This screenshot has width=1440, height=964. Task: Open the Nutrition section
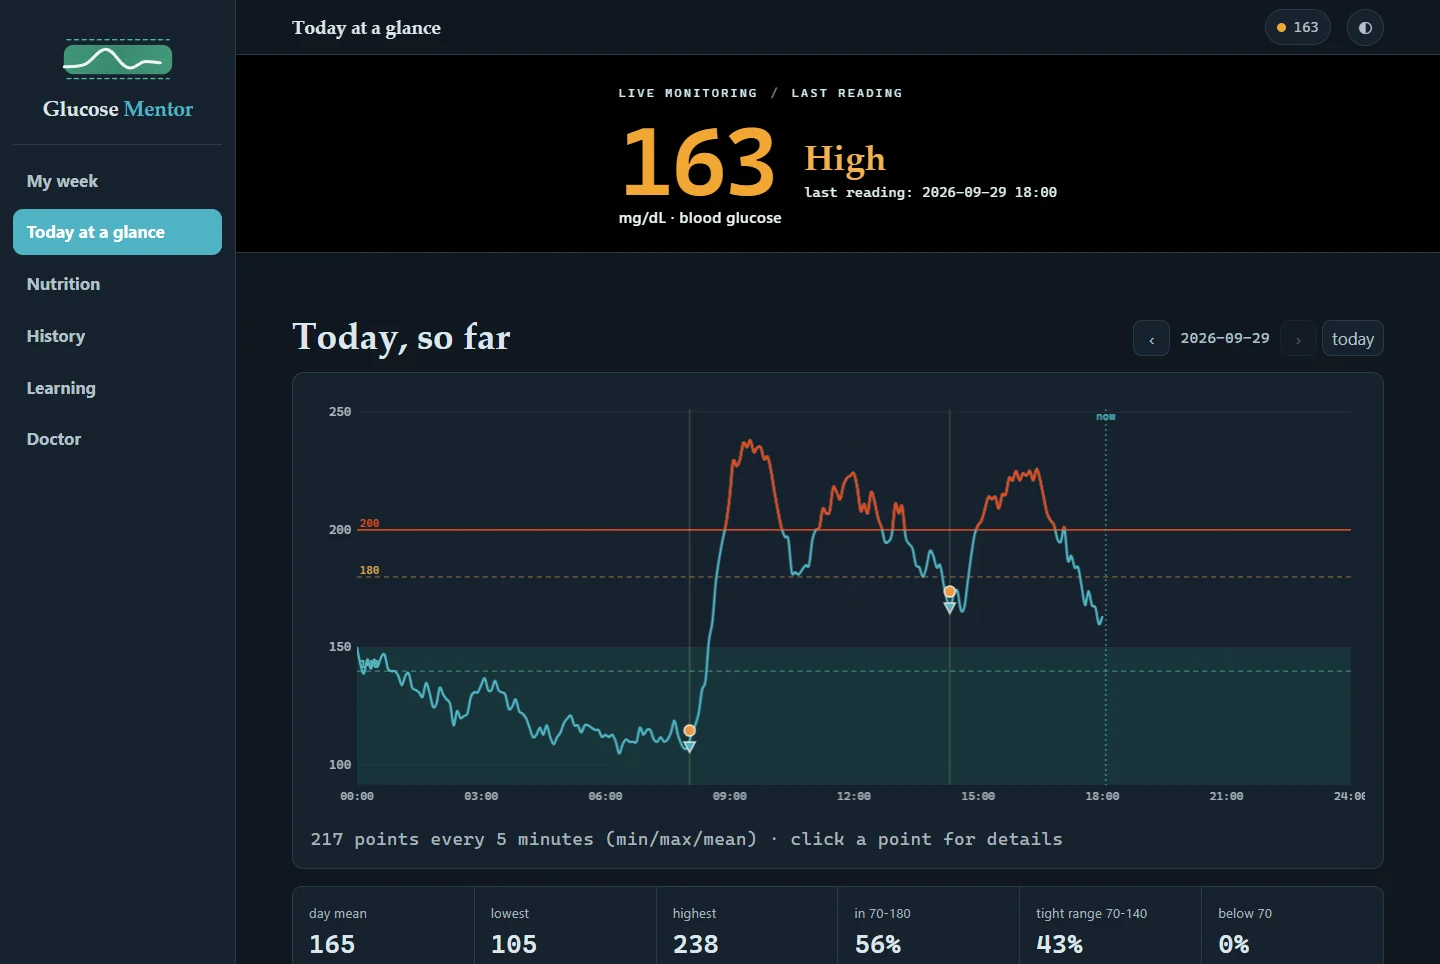tap(117, 284)
